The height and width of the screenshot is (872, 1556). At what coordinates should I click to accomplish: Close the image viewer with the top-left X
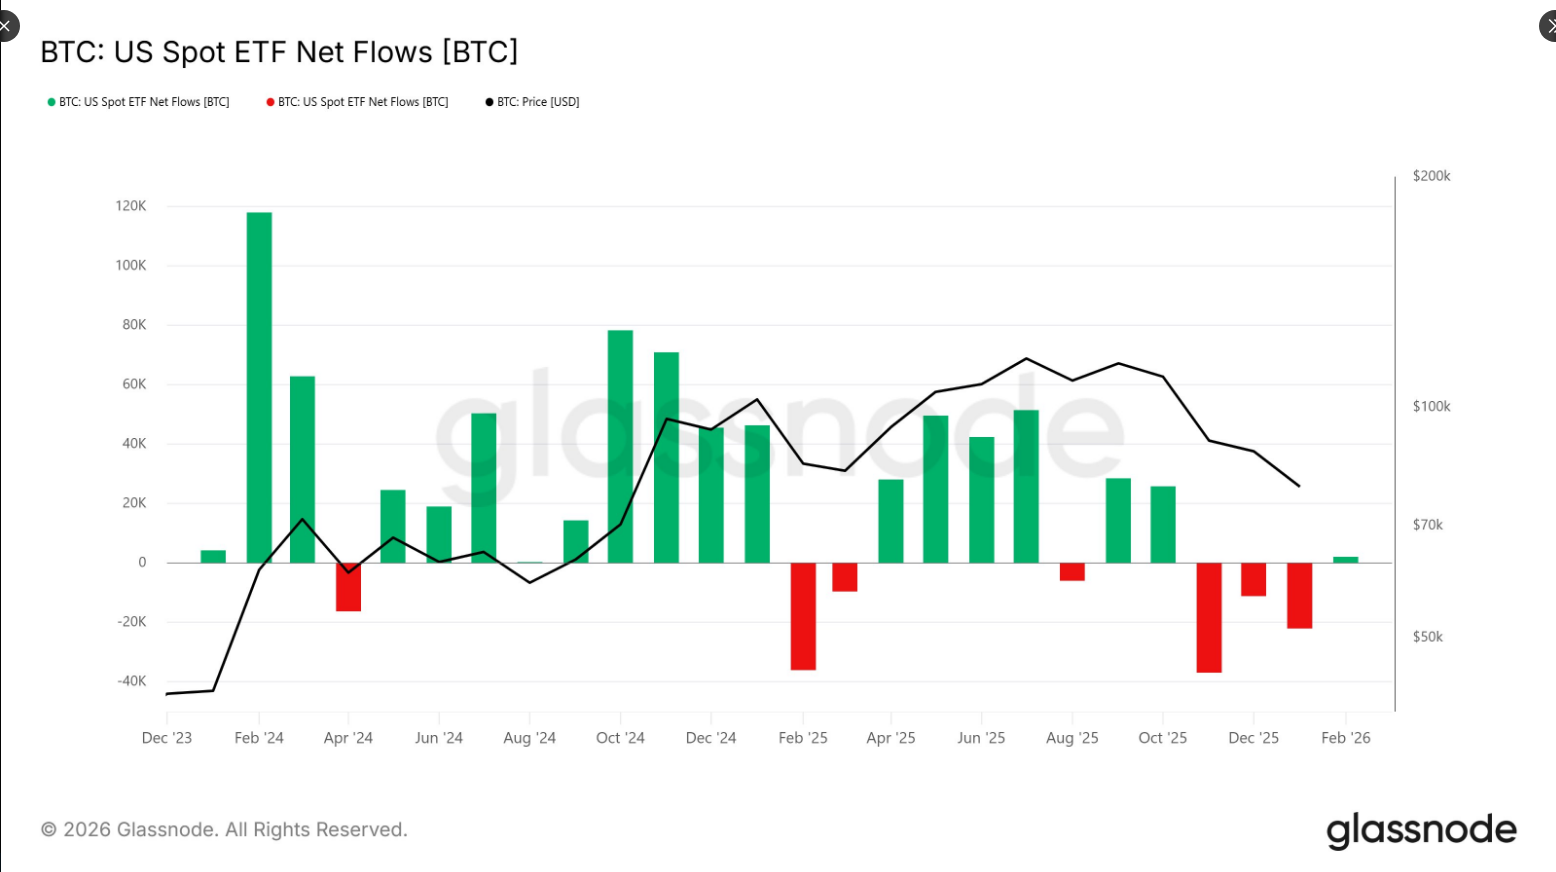pyautogui.click(x=5, y=26)
